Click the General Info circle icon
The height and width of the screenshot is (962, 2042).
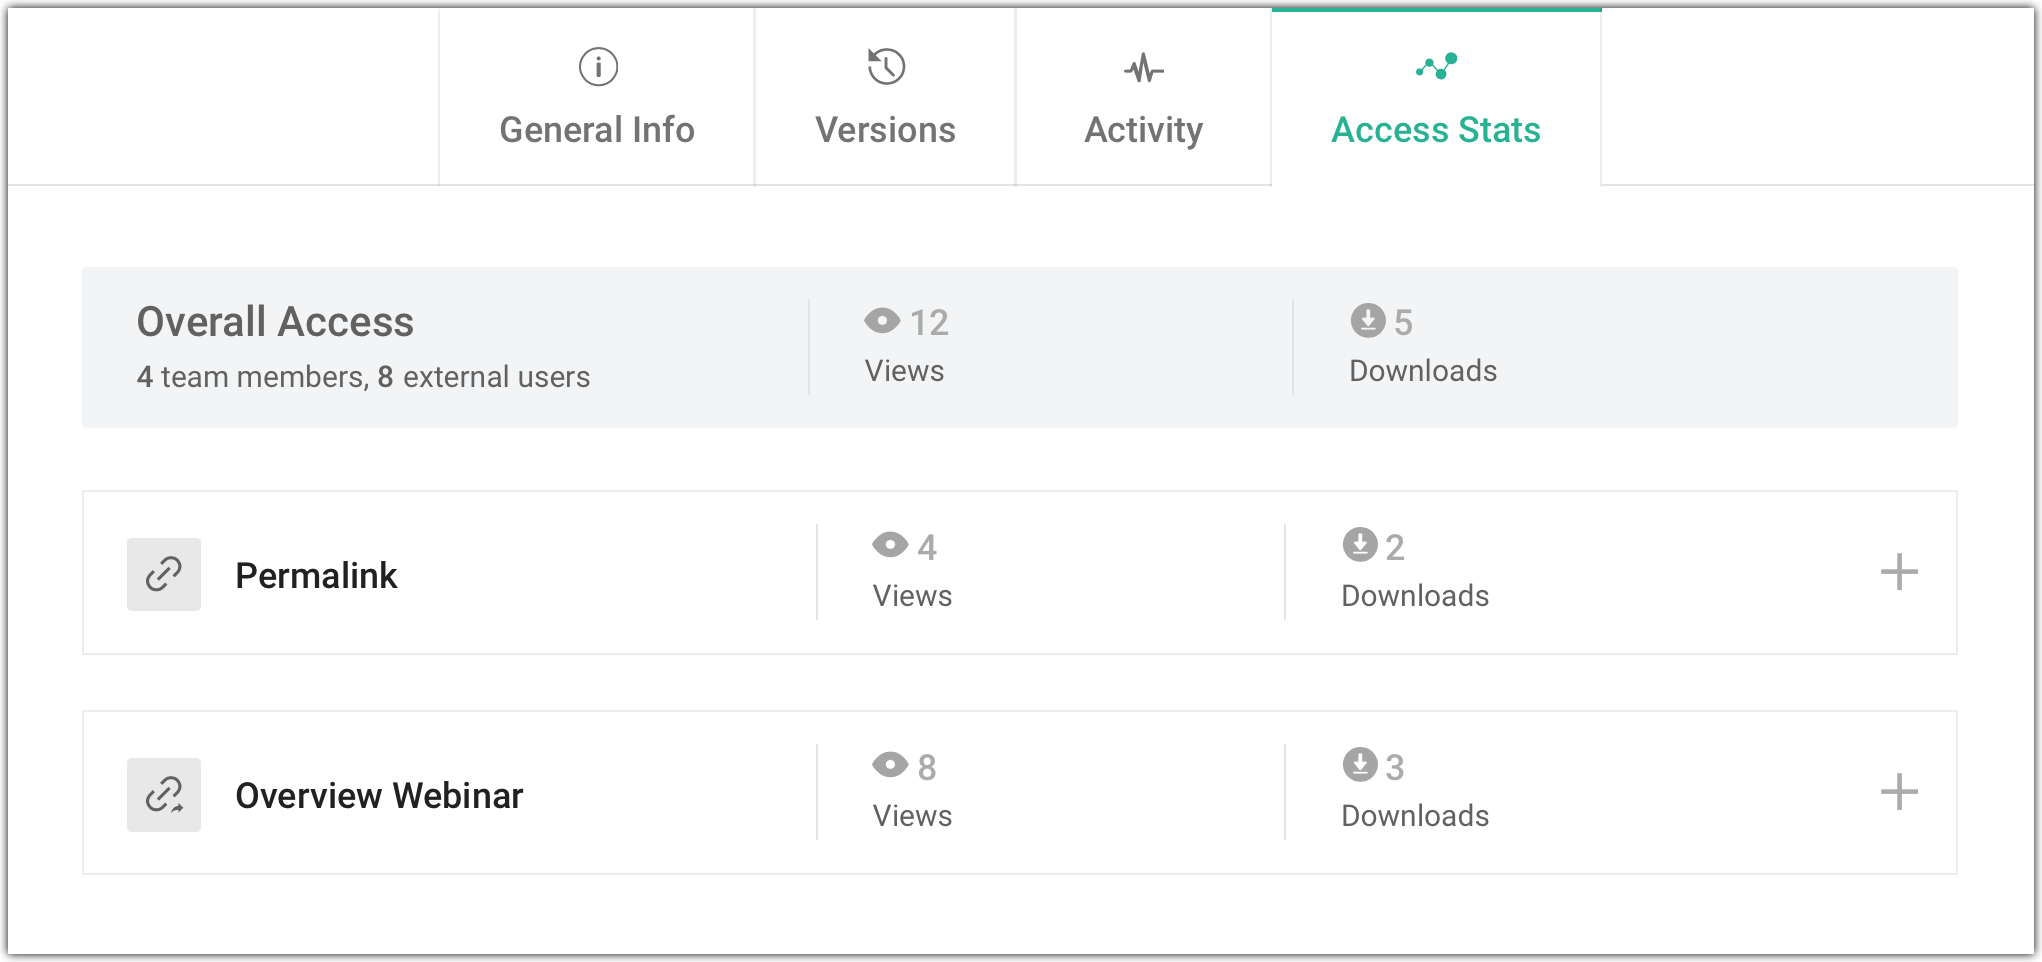click(x=598, y=67)
